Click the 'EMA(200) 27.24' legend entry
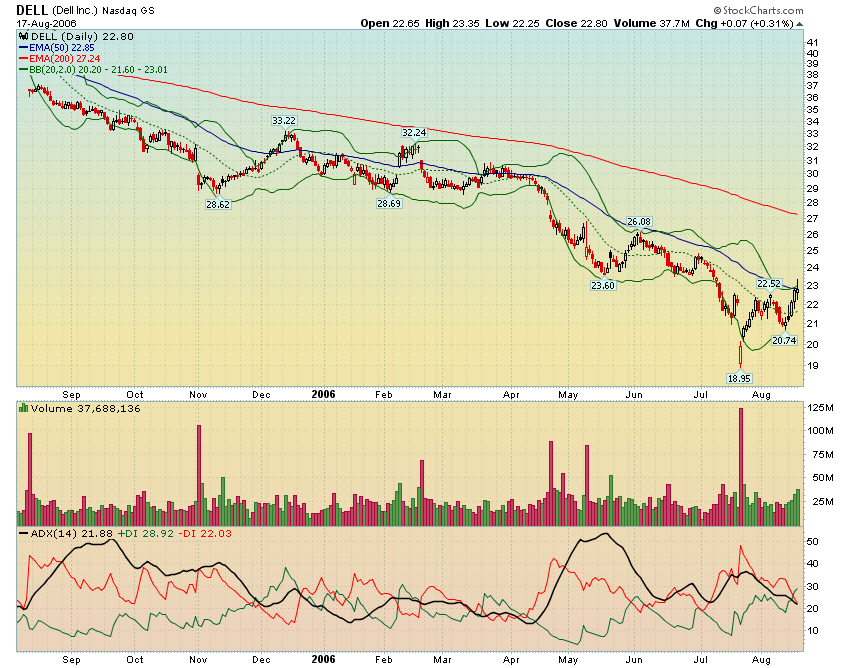Image resolution: width=850 pixels, height=668 pixels. pyautogui.click(x=65, y=59)
